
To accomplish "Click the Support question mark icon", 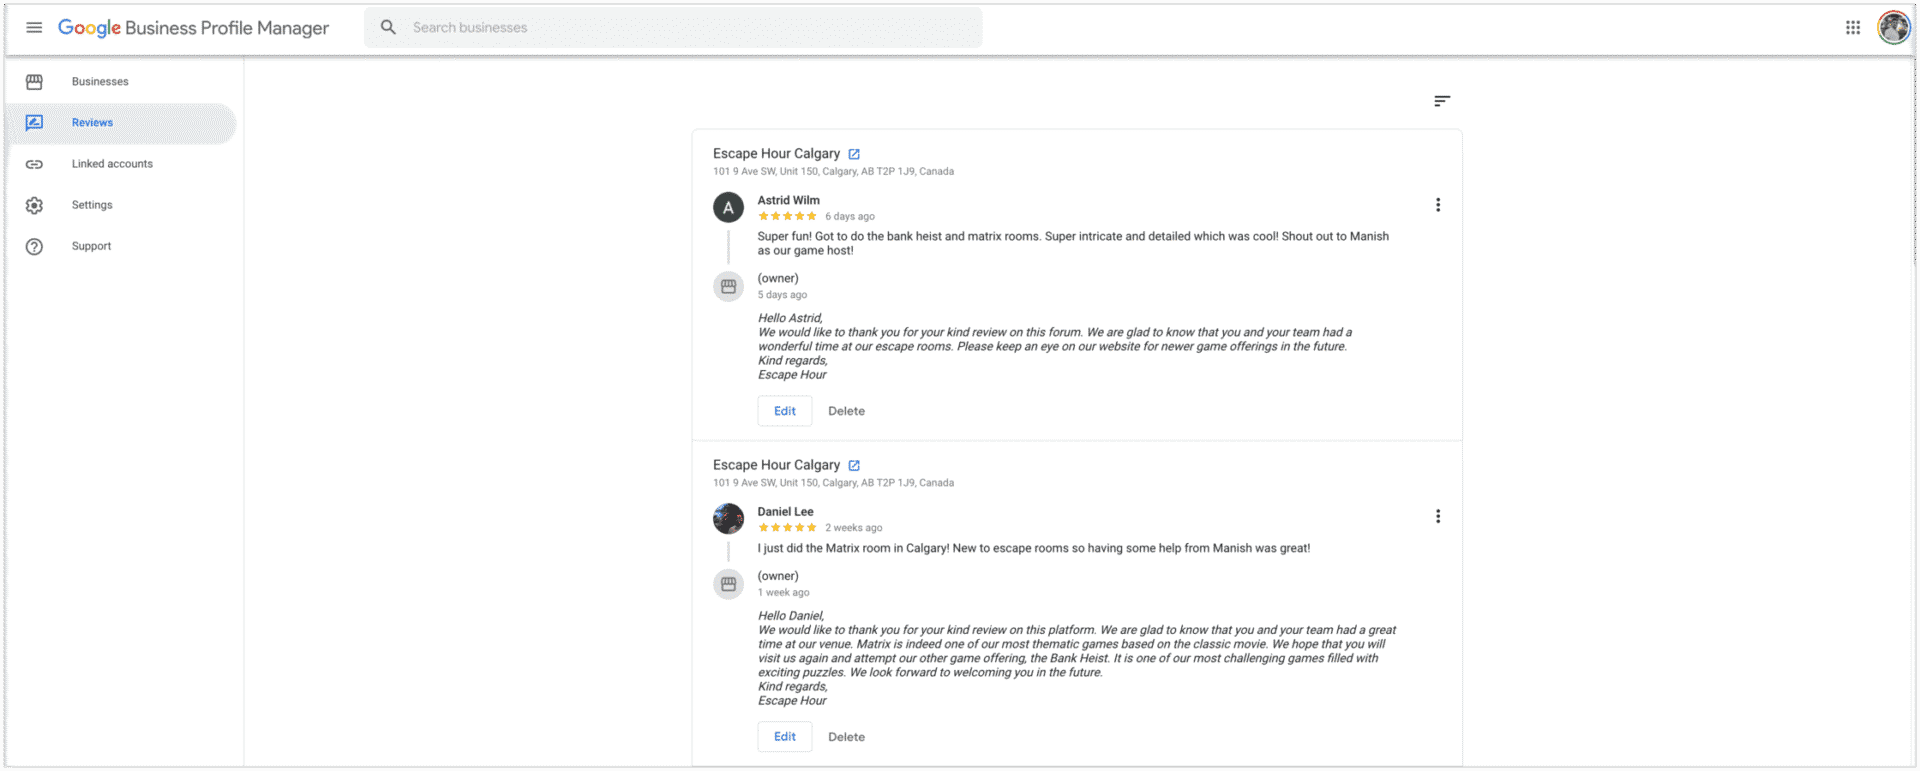I will point(35,245).
